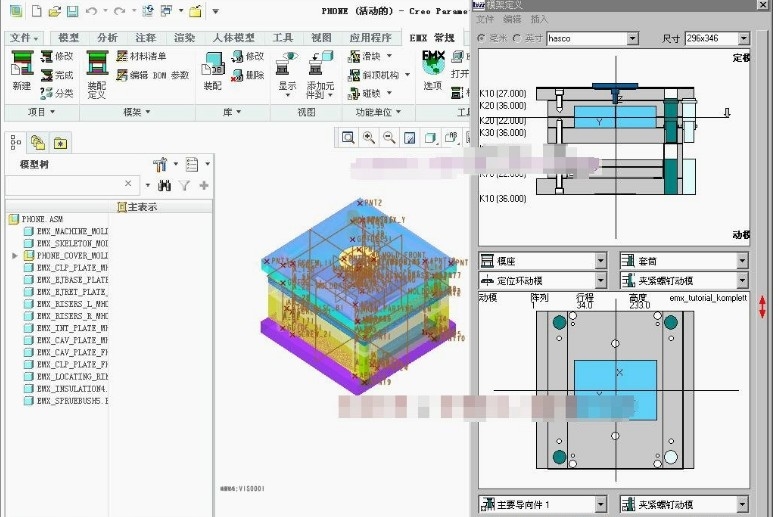Open 装配定义 mold base definition
The image size is (779, 517).
(x=97, y=74)
